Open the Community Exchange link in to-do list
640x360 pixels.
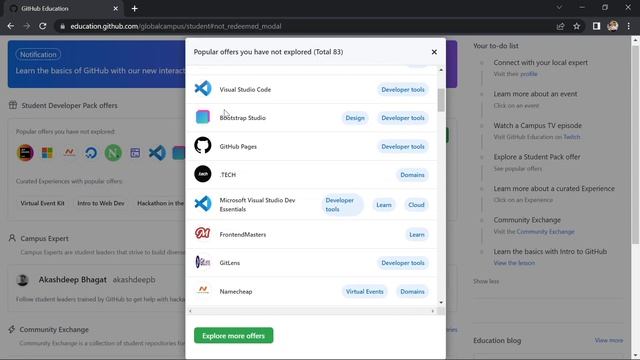pos(545,231)
